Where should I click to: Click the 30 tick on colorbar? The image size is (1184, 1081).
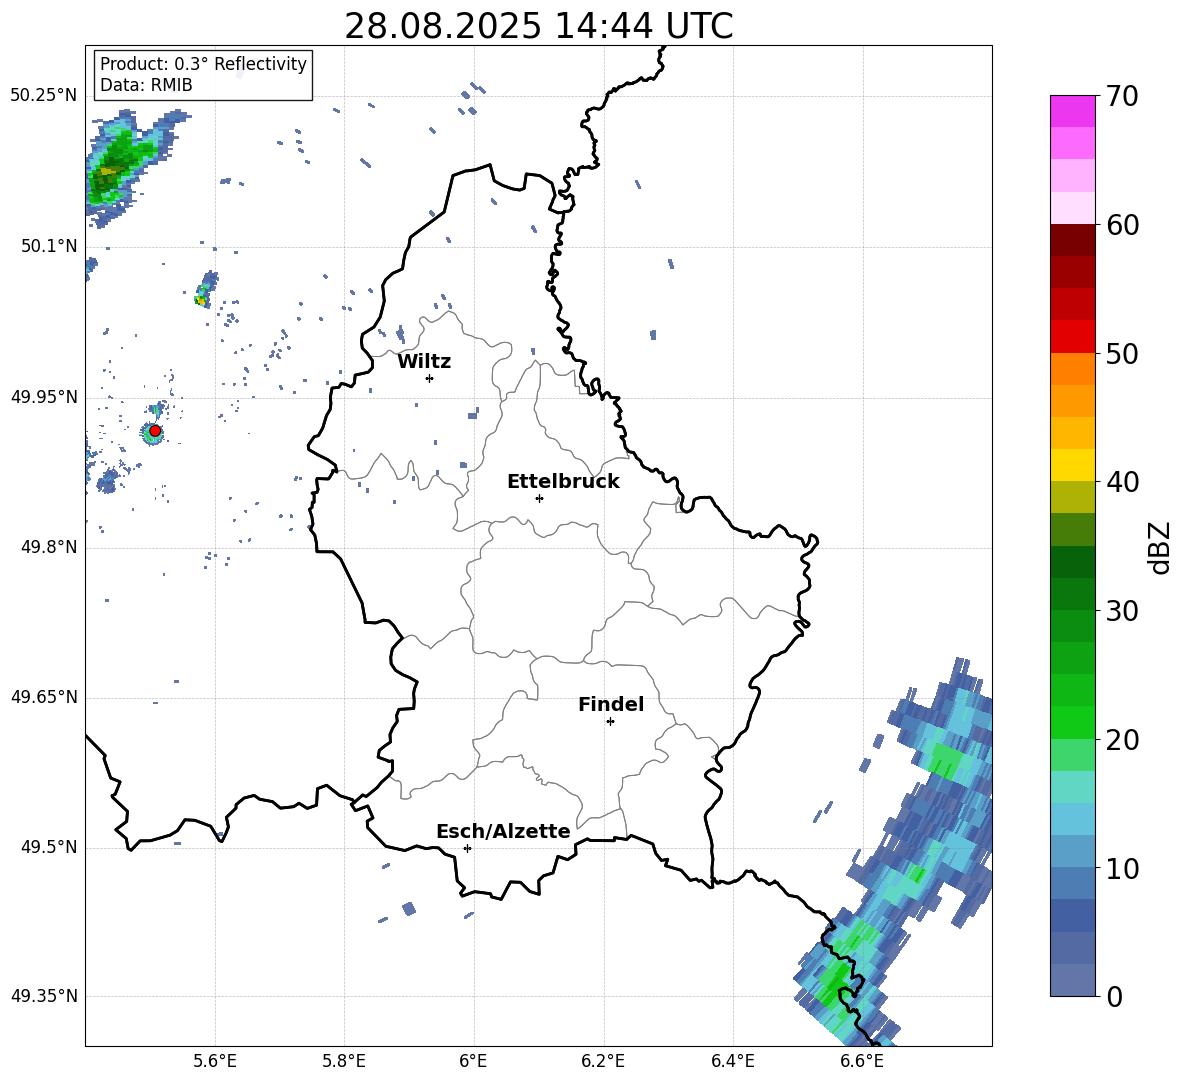click(x=1122, y=611)
